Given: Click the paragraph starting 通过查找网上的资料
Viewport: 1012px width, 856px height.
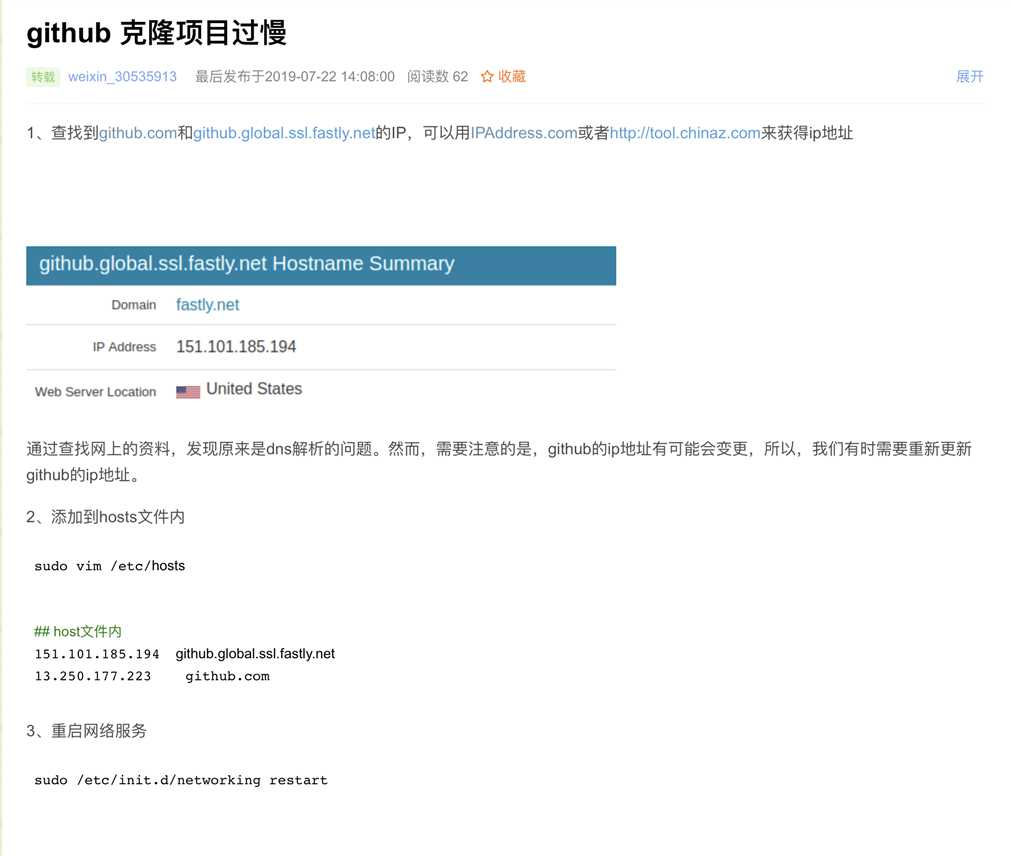Looking at the screenshot, I should (498, 462).
